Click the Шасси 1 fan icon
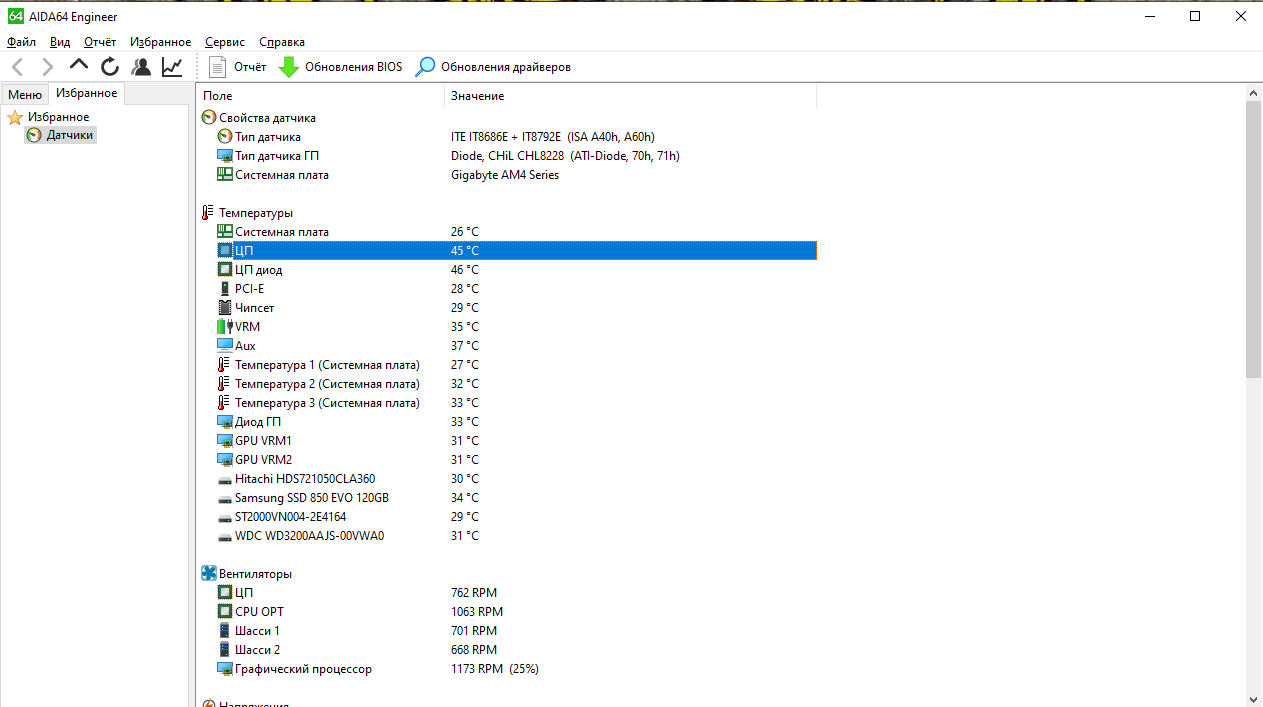The width and height of the screenshot is (1263, 707). 224,631
